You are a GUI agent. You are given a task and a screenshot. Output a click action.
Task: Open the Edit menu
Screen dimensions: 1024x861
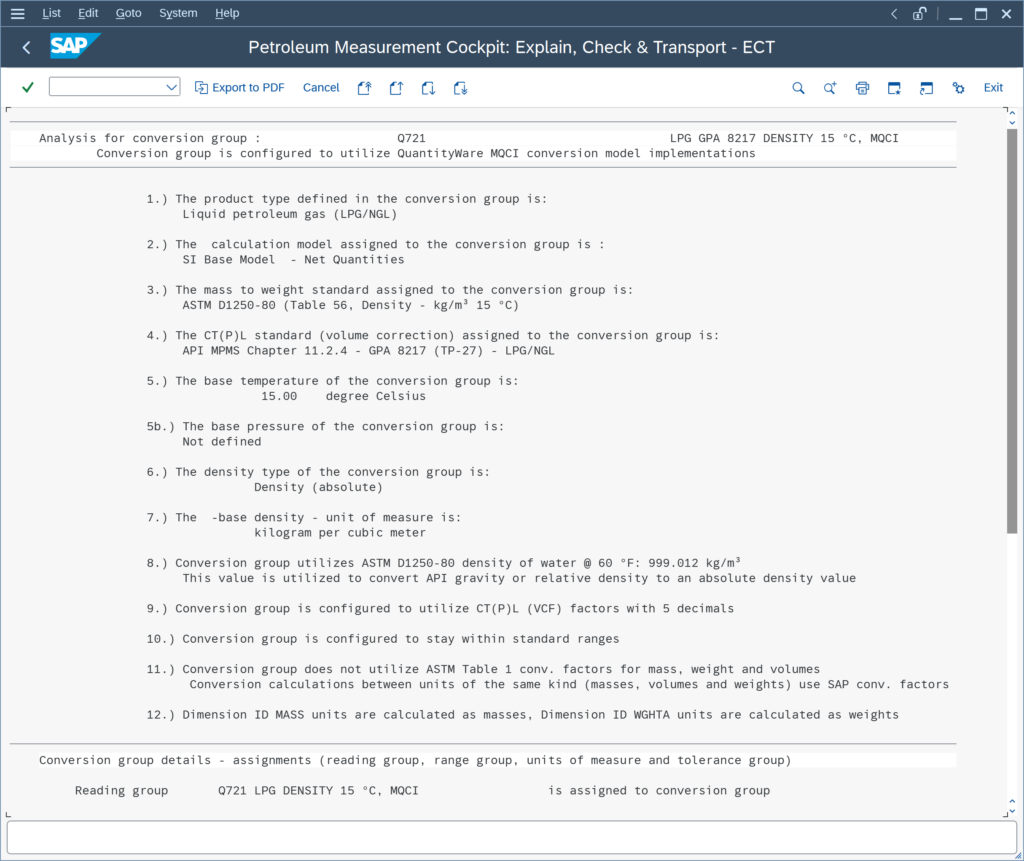click(88, 13)
